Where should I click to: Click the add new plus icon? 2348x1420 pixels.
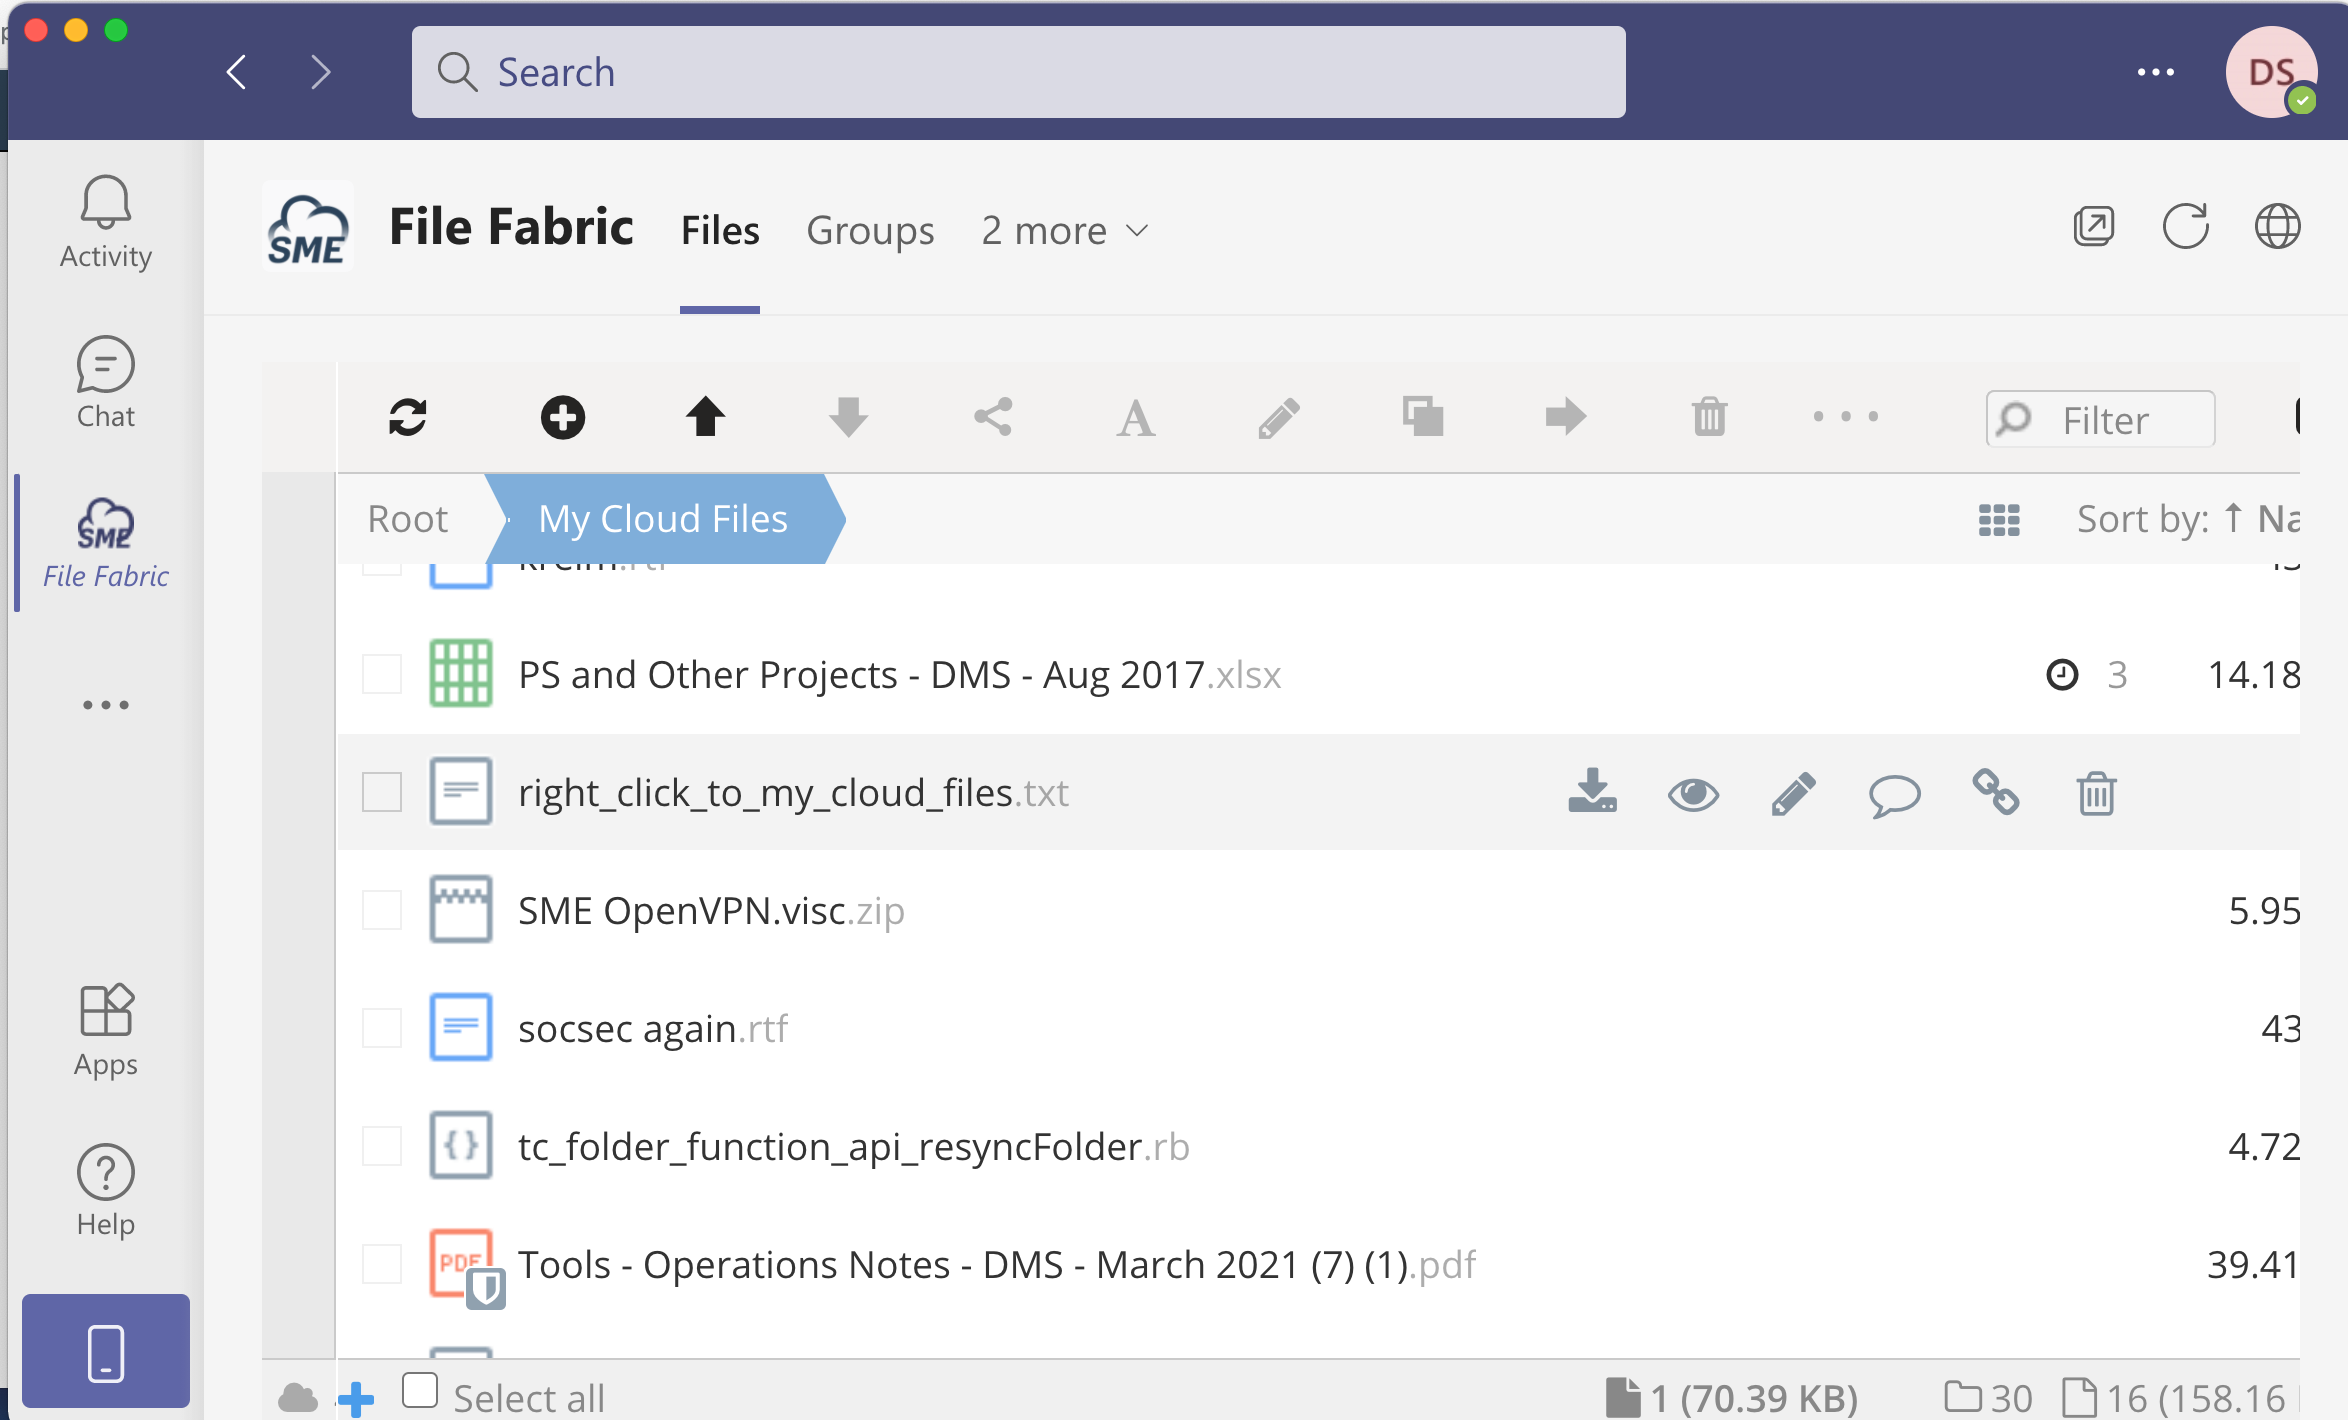pos(563,417)
